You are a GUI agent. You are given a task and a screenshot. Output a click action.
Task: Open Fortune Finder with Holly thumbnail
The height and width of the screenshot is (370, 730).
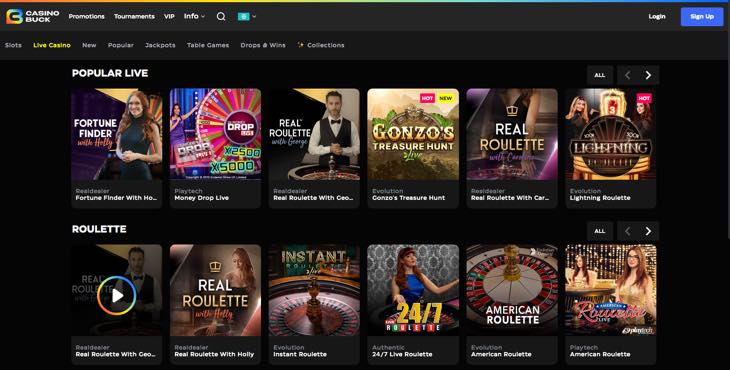point(117,134)
